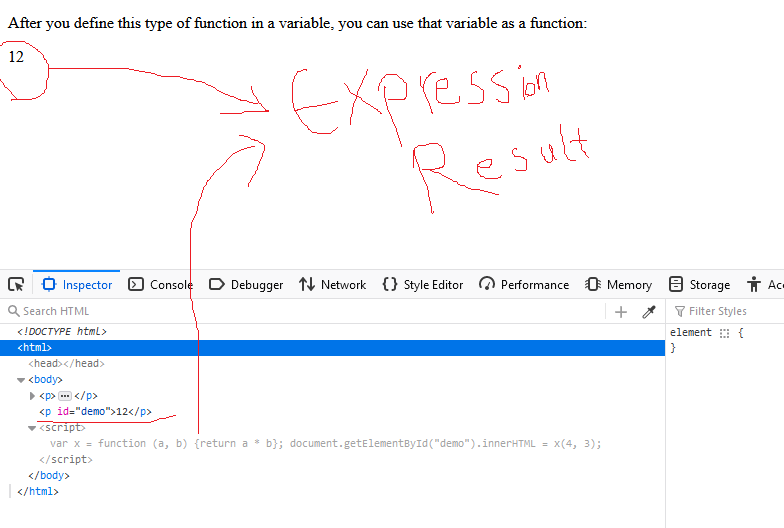Switch to the Console tab
Viewport: 784px width, 528px height.
click(x=160, y=284)
